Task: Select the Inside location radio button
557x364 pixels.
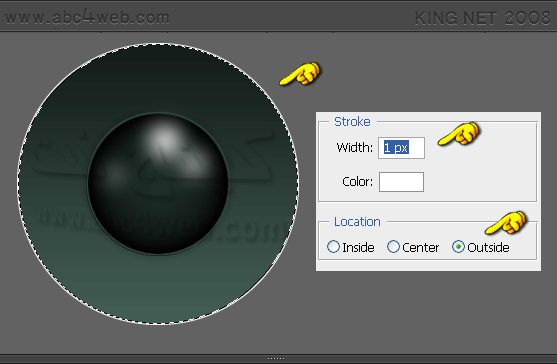Action: tap(333, 246)
